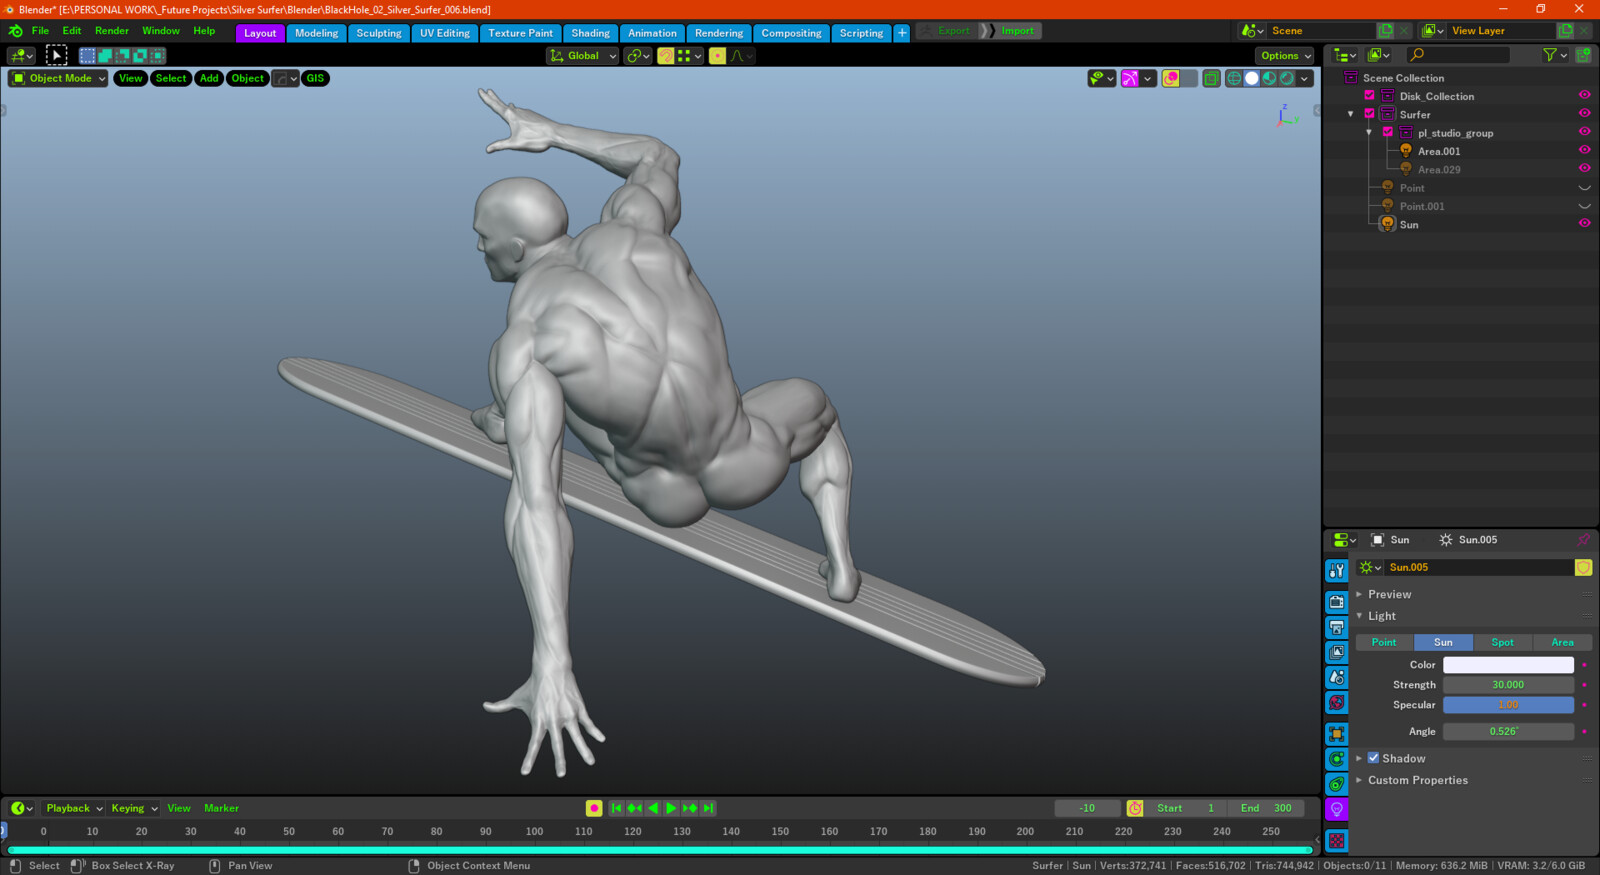This screenshot has height=875, width=1600.
Task: Open the View Layer properties tab
Action: point(1337,652)
